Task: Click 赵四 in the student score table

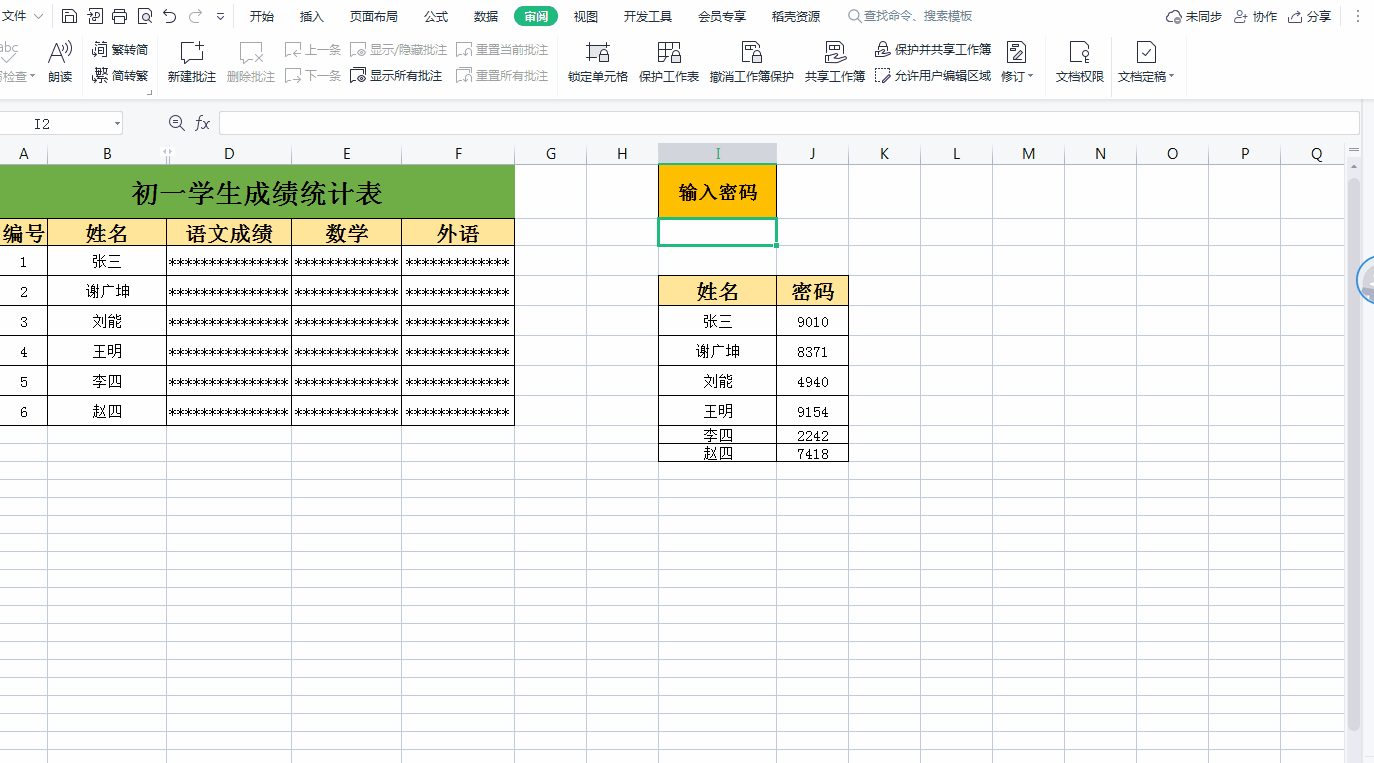Action: [107, 411]
